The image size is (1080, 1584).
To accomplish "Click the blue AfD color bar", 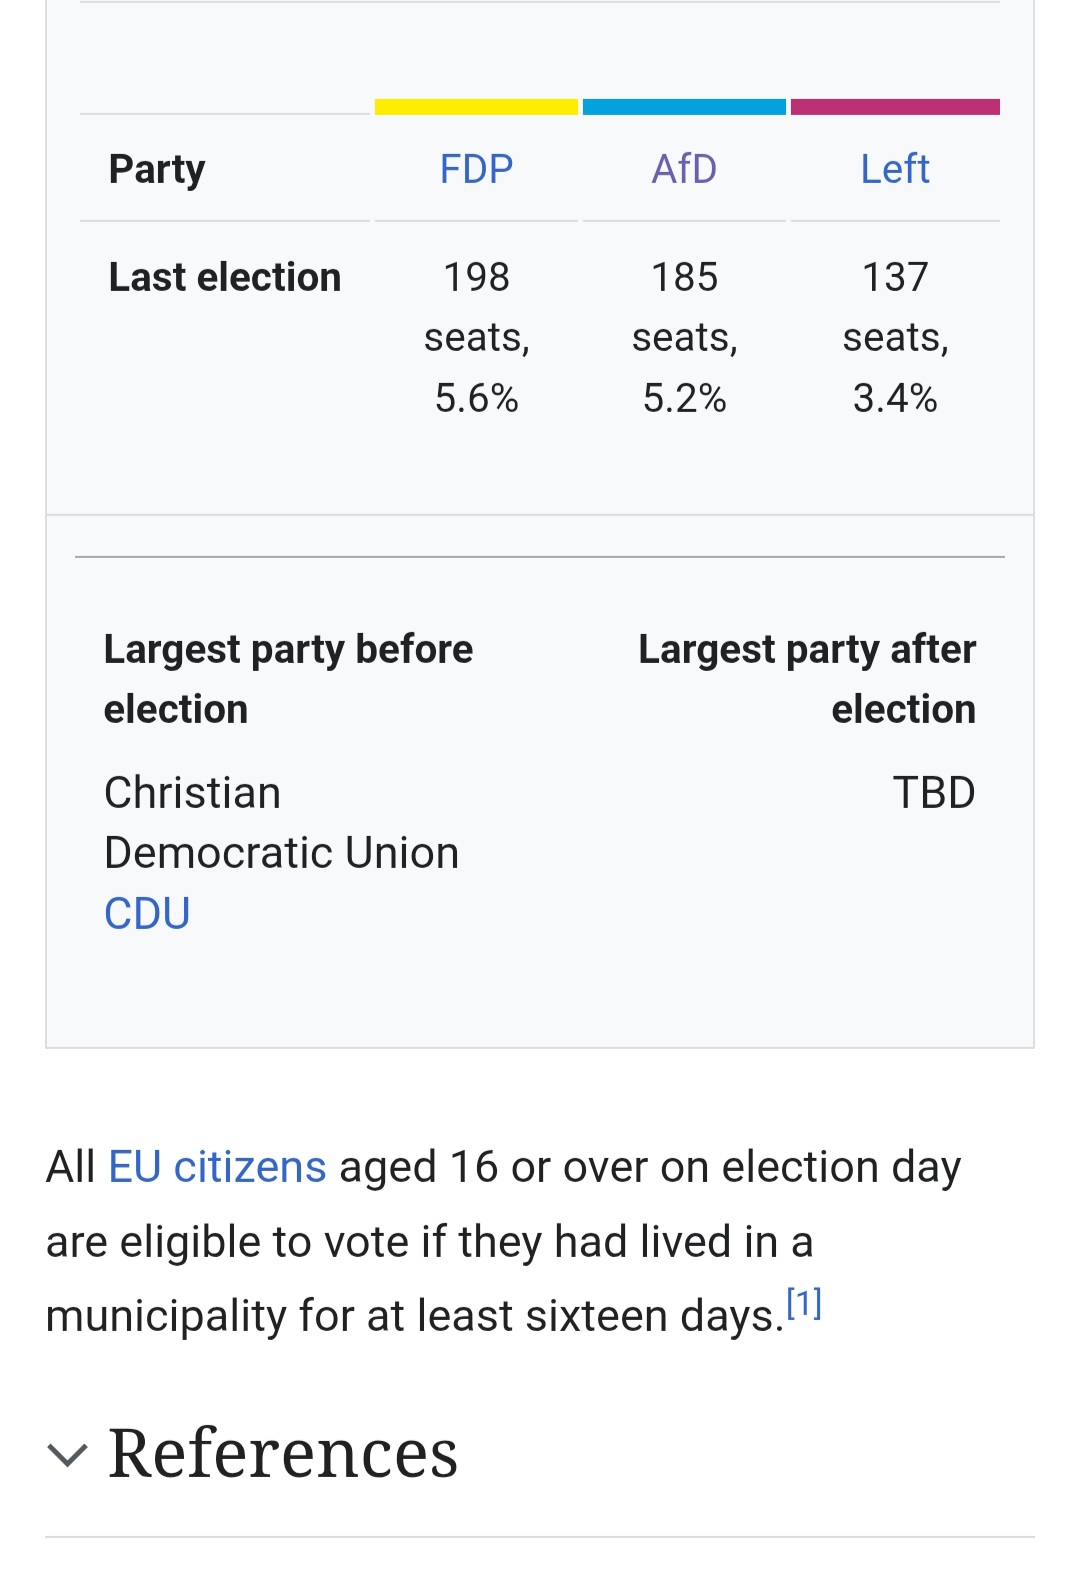I will coord(684,107).
